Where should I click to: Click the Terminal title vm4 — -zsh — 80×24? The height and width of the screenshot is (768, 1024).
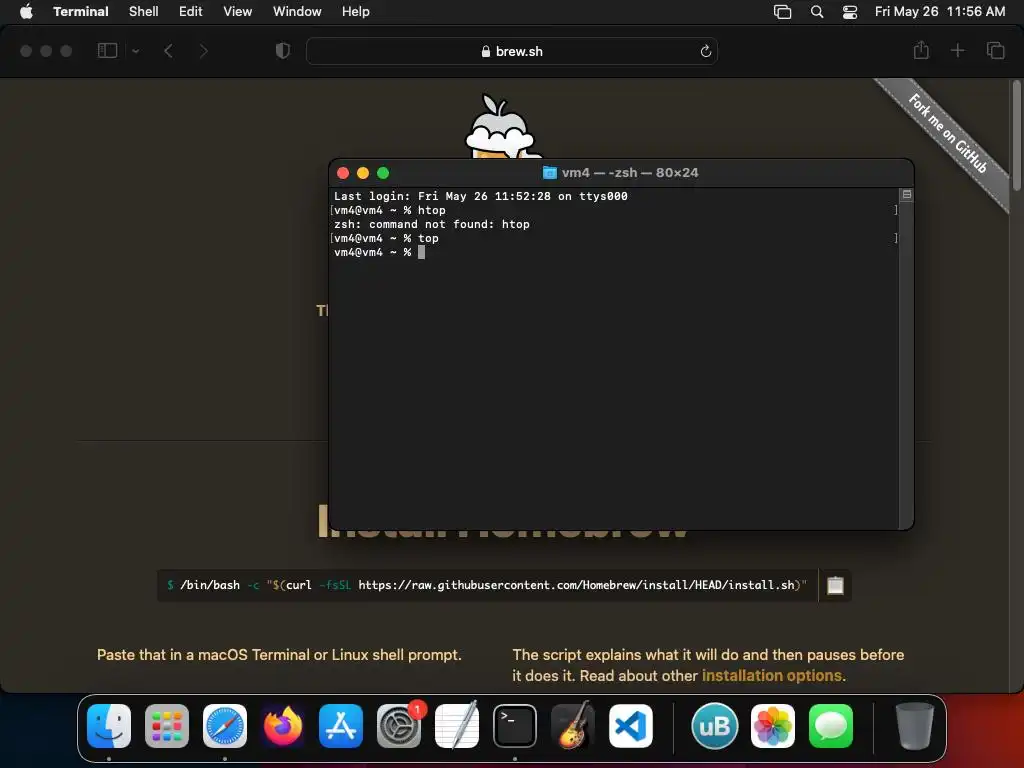(x=630, y=172)
